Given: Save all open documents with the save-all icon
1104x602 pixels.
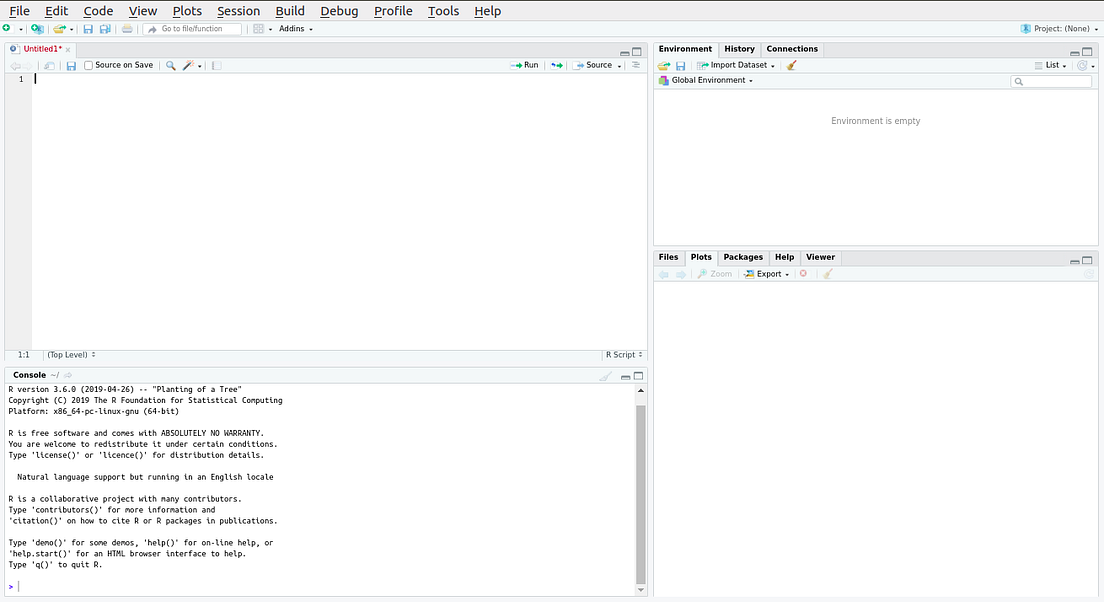Looking at the screenshot, I should pos(105,28).
